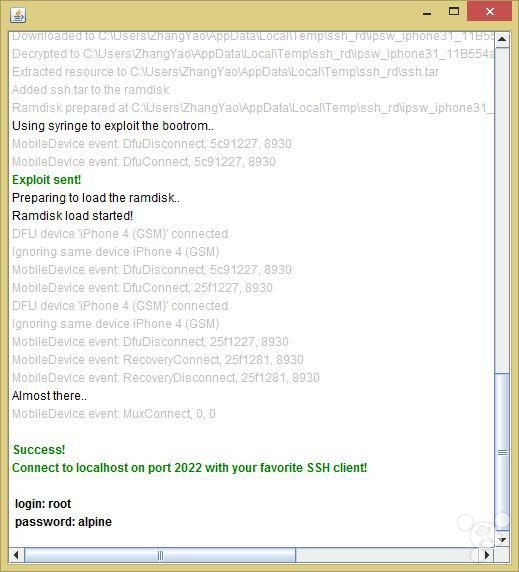Maximize the SSH ramdisk window
The width and height of the screenshot is (519, 572).
pos(454,12)
